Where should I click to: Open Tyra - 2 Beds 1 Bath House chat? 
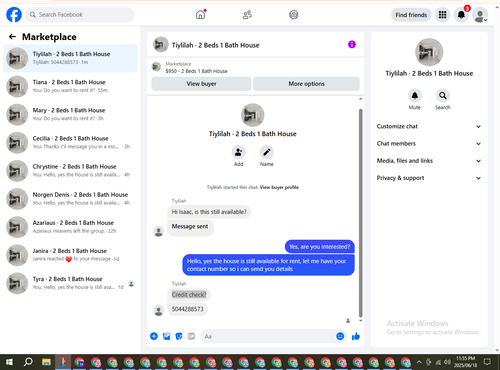pyautogui.click(x=70, y=283)
